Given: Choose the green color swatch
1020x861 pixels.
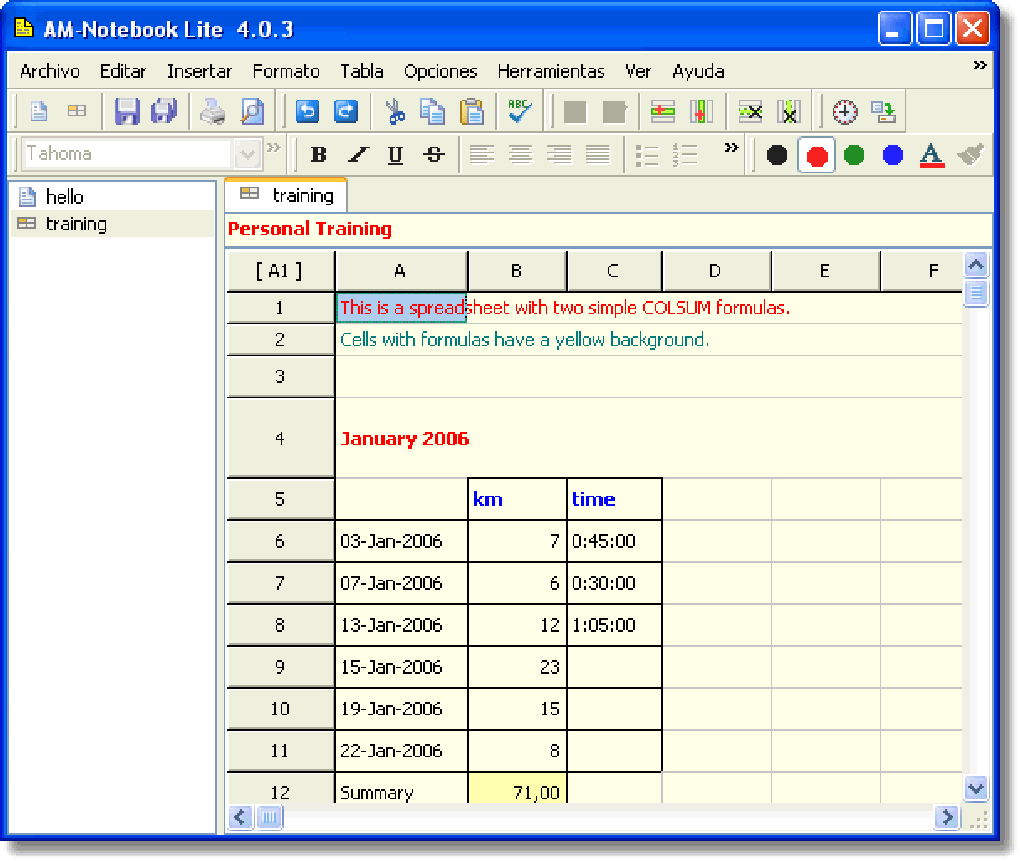Looking at the screenshot, I should (854, 155).
